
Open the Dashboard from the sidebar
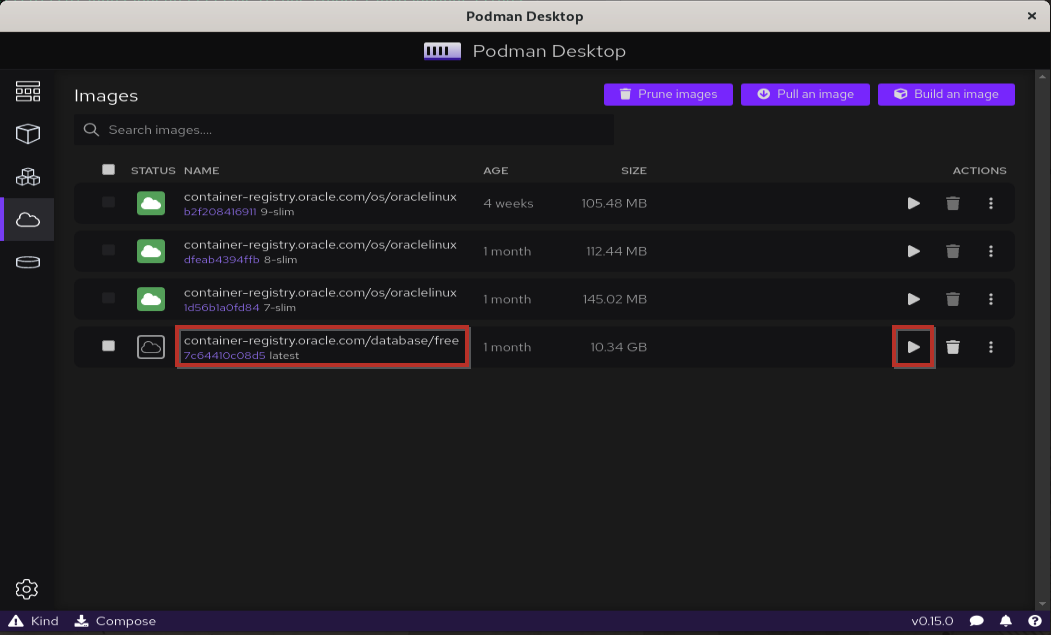pyautogui.click(x=28, y=90)
